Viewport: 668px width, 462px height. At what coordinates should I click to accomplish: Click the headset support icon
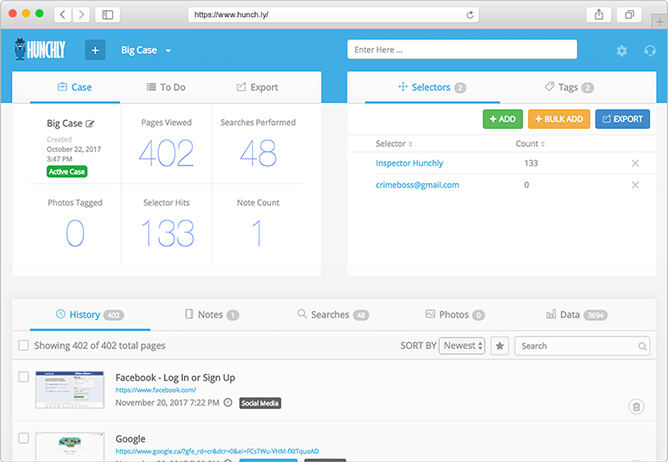(x=650, y=51)
